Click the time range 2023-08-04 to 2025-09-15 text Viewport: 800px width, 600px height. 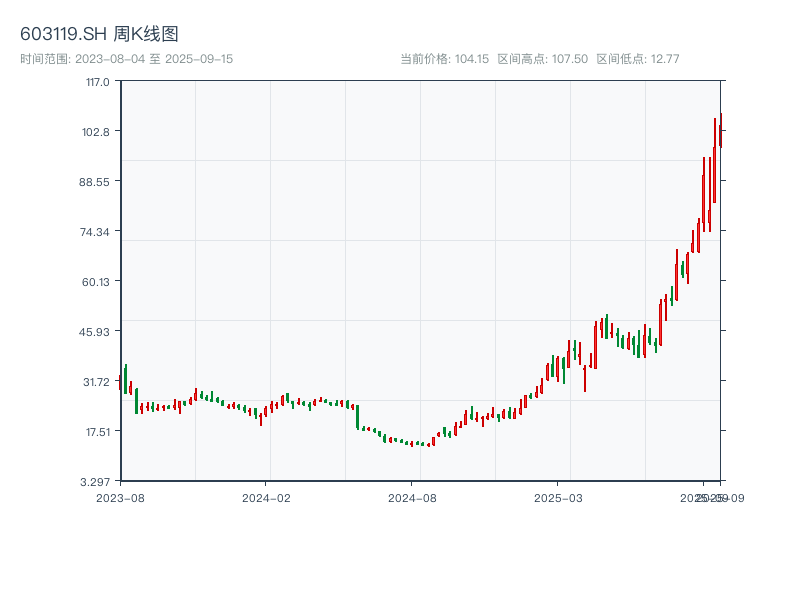tap(126, 59)
